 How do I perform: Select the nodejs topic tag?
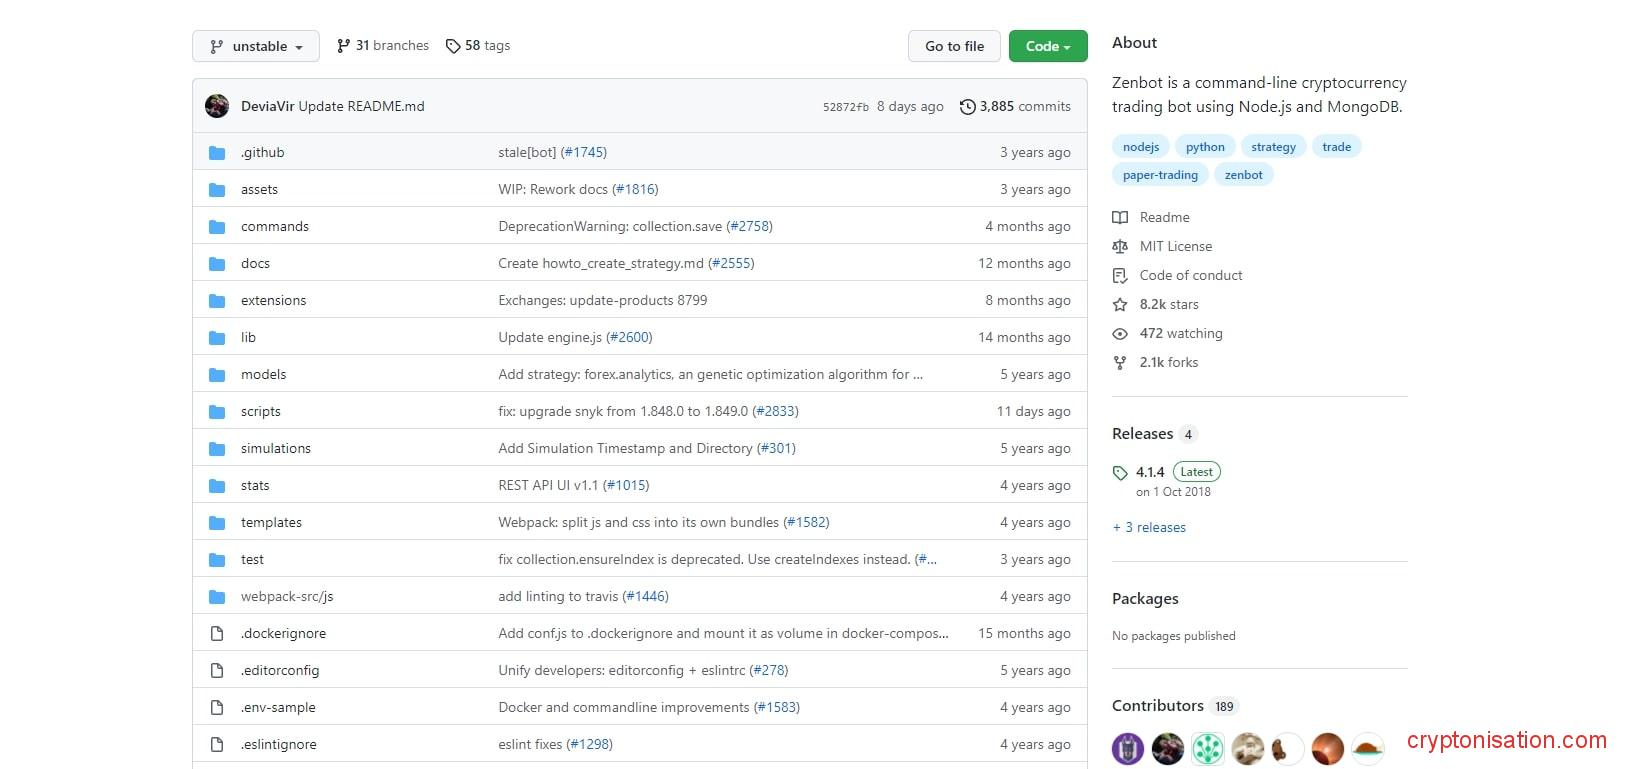1140,147
